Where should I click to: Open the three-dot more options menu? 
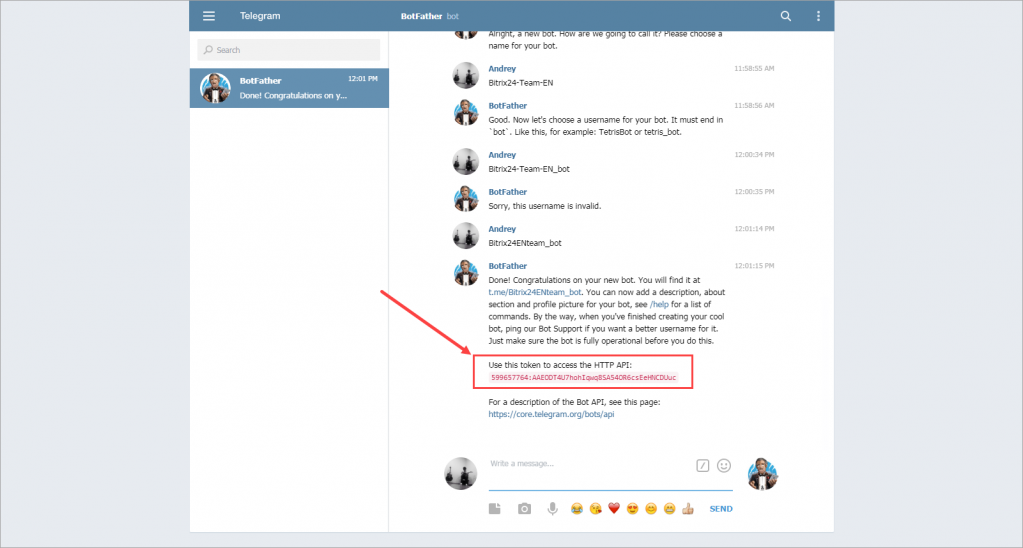[x=818, y=16]
